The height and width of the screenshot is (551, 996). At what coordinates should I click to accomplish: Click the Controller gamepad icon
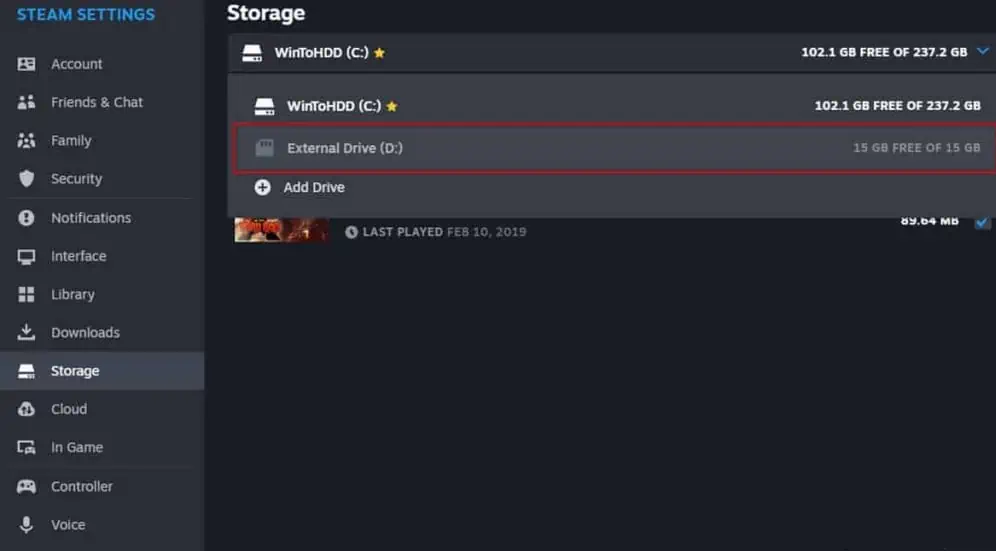27,486
